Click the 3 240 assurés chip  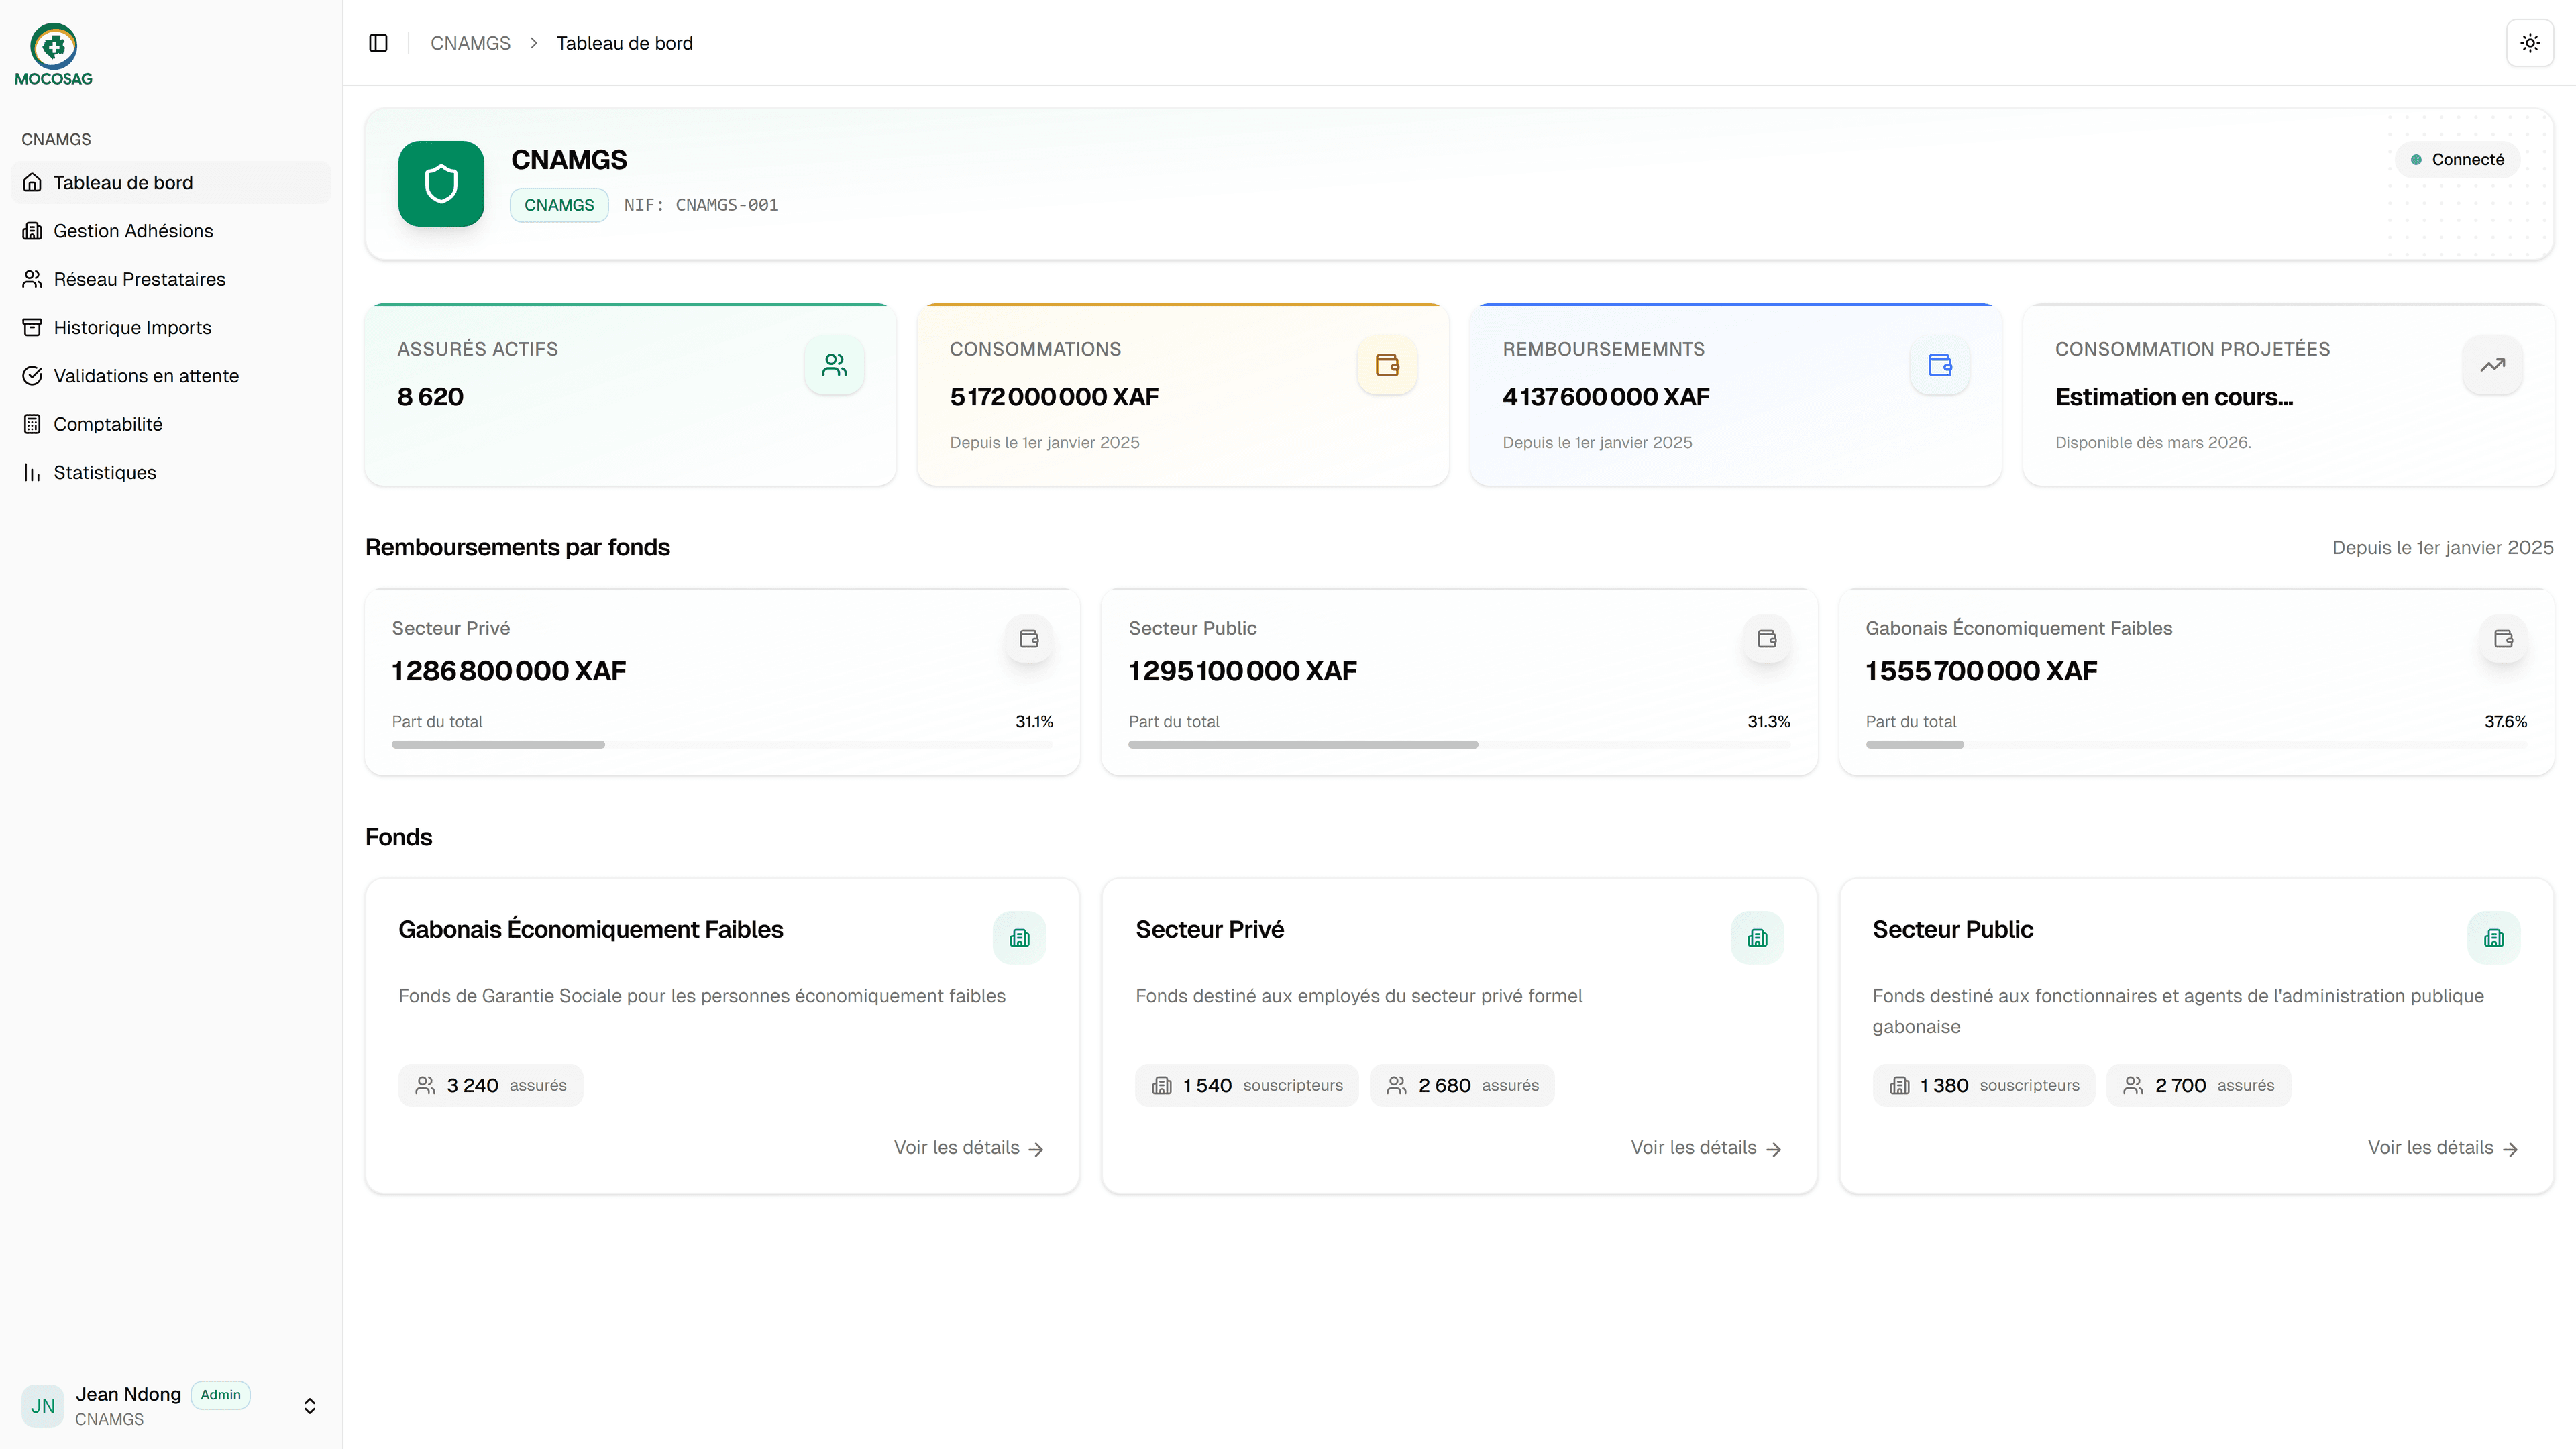(x=491, y=1086)
